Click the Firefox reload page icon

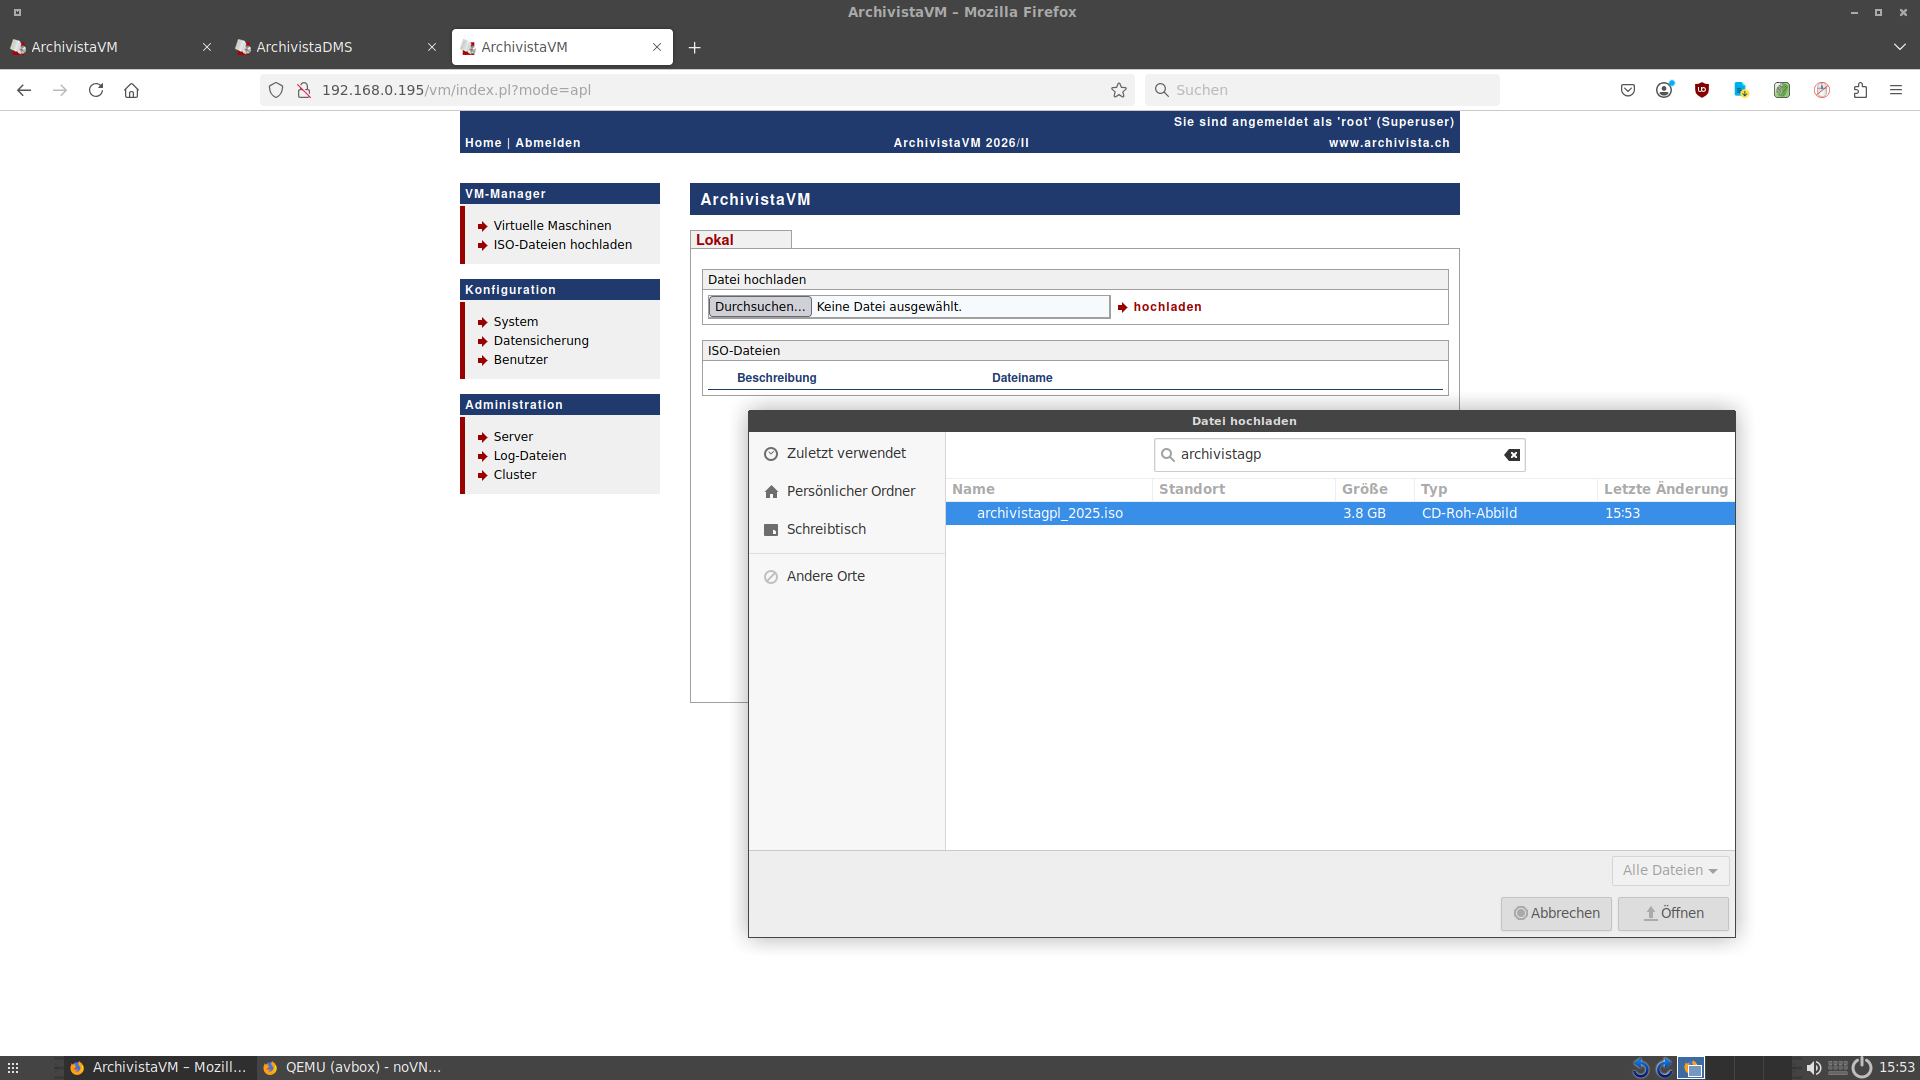coord(96,90)
